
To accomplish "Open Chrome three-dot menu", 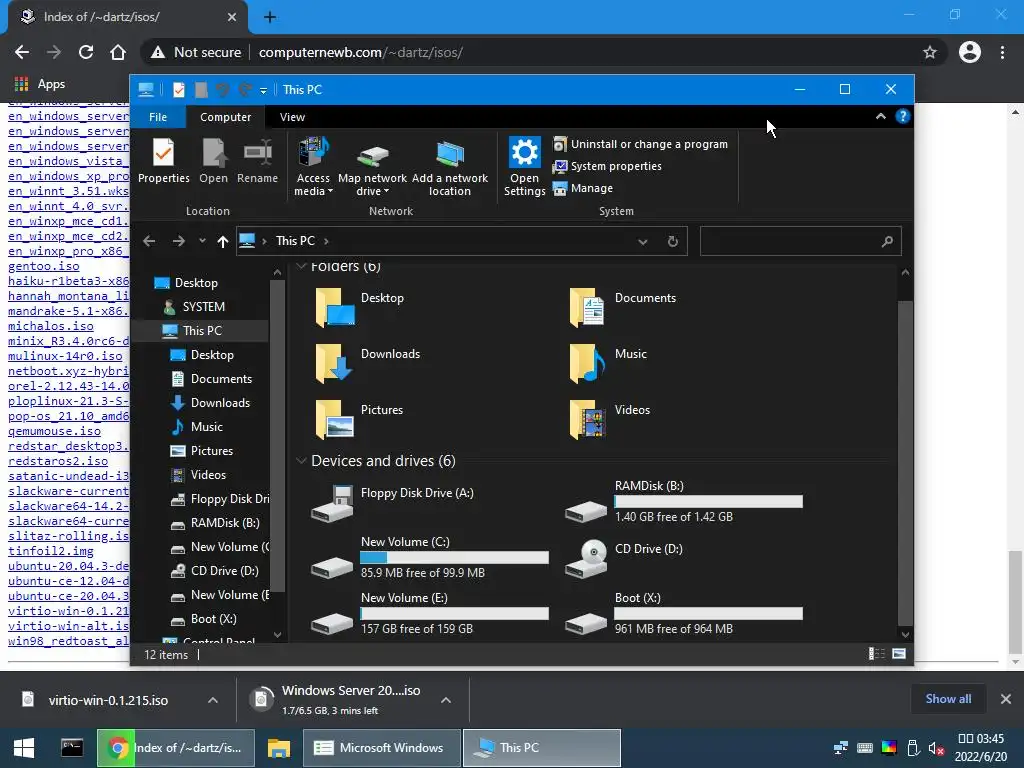I will (1002, 52).
